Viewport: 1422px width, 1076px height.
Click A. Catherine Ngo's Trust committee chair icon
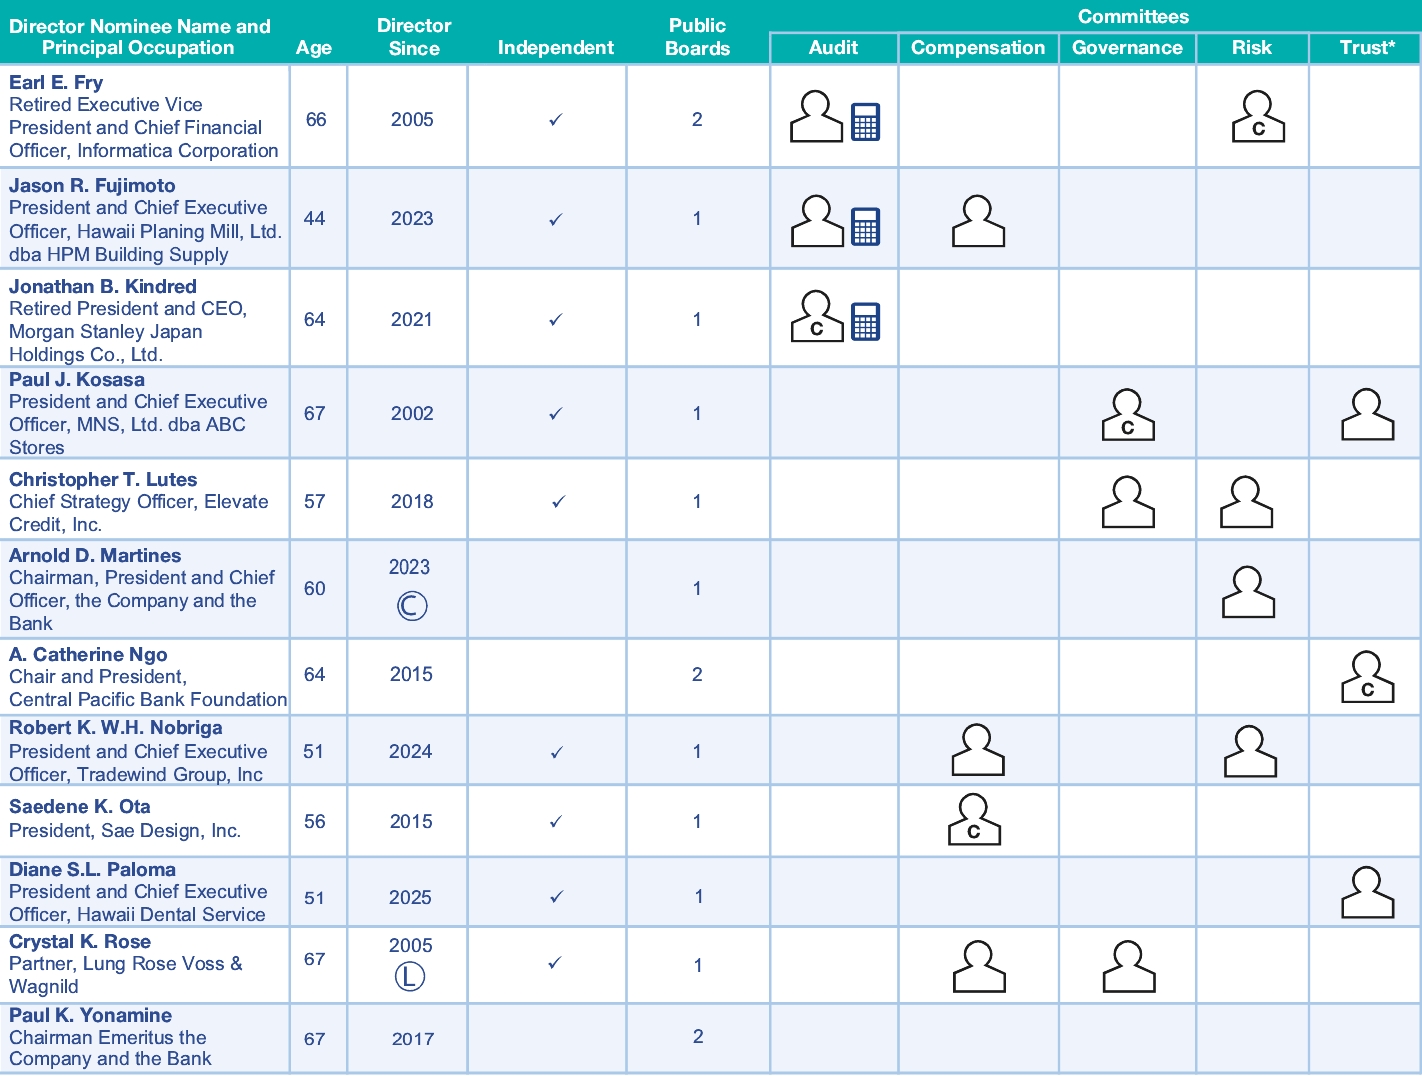pos(1367,678)
